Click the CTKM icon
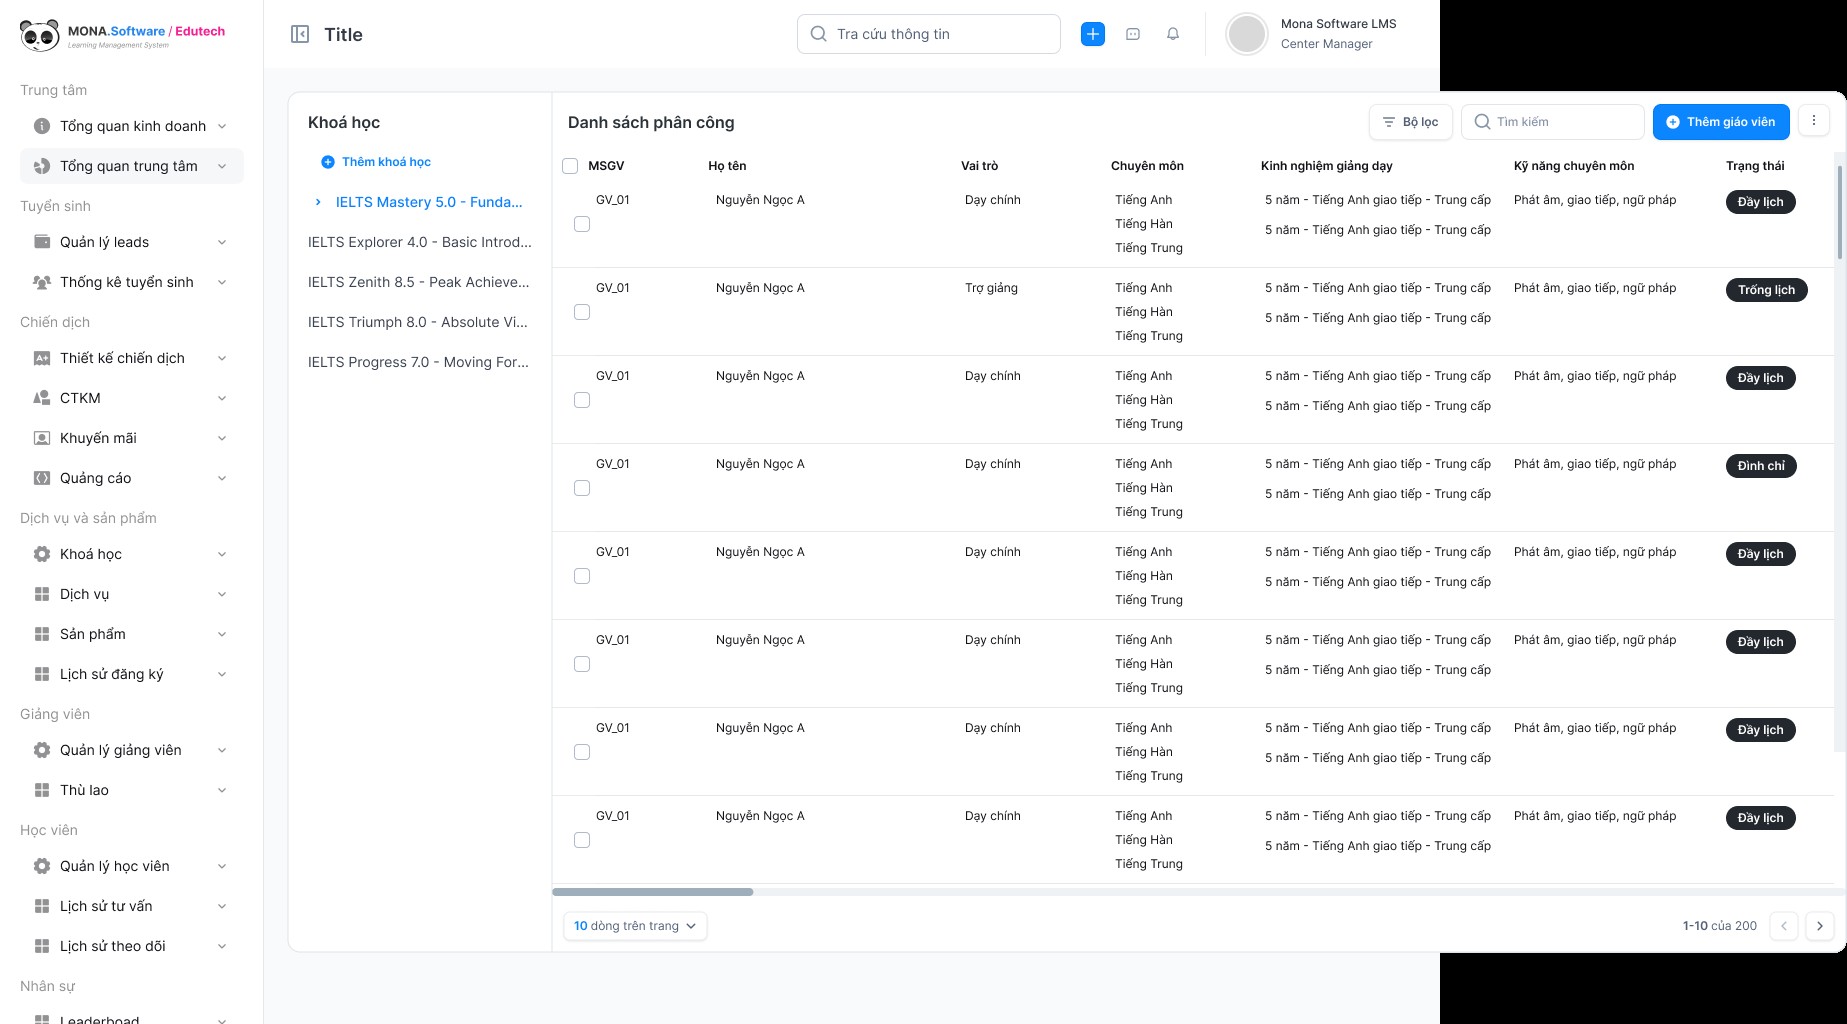The width and height of the screenshot is (1847, 1024). click(42, 398)
